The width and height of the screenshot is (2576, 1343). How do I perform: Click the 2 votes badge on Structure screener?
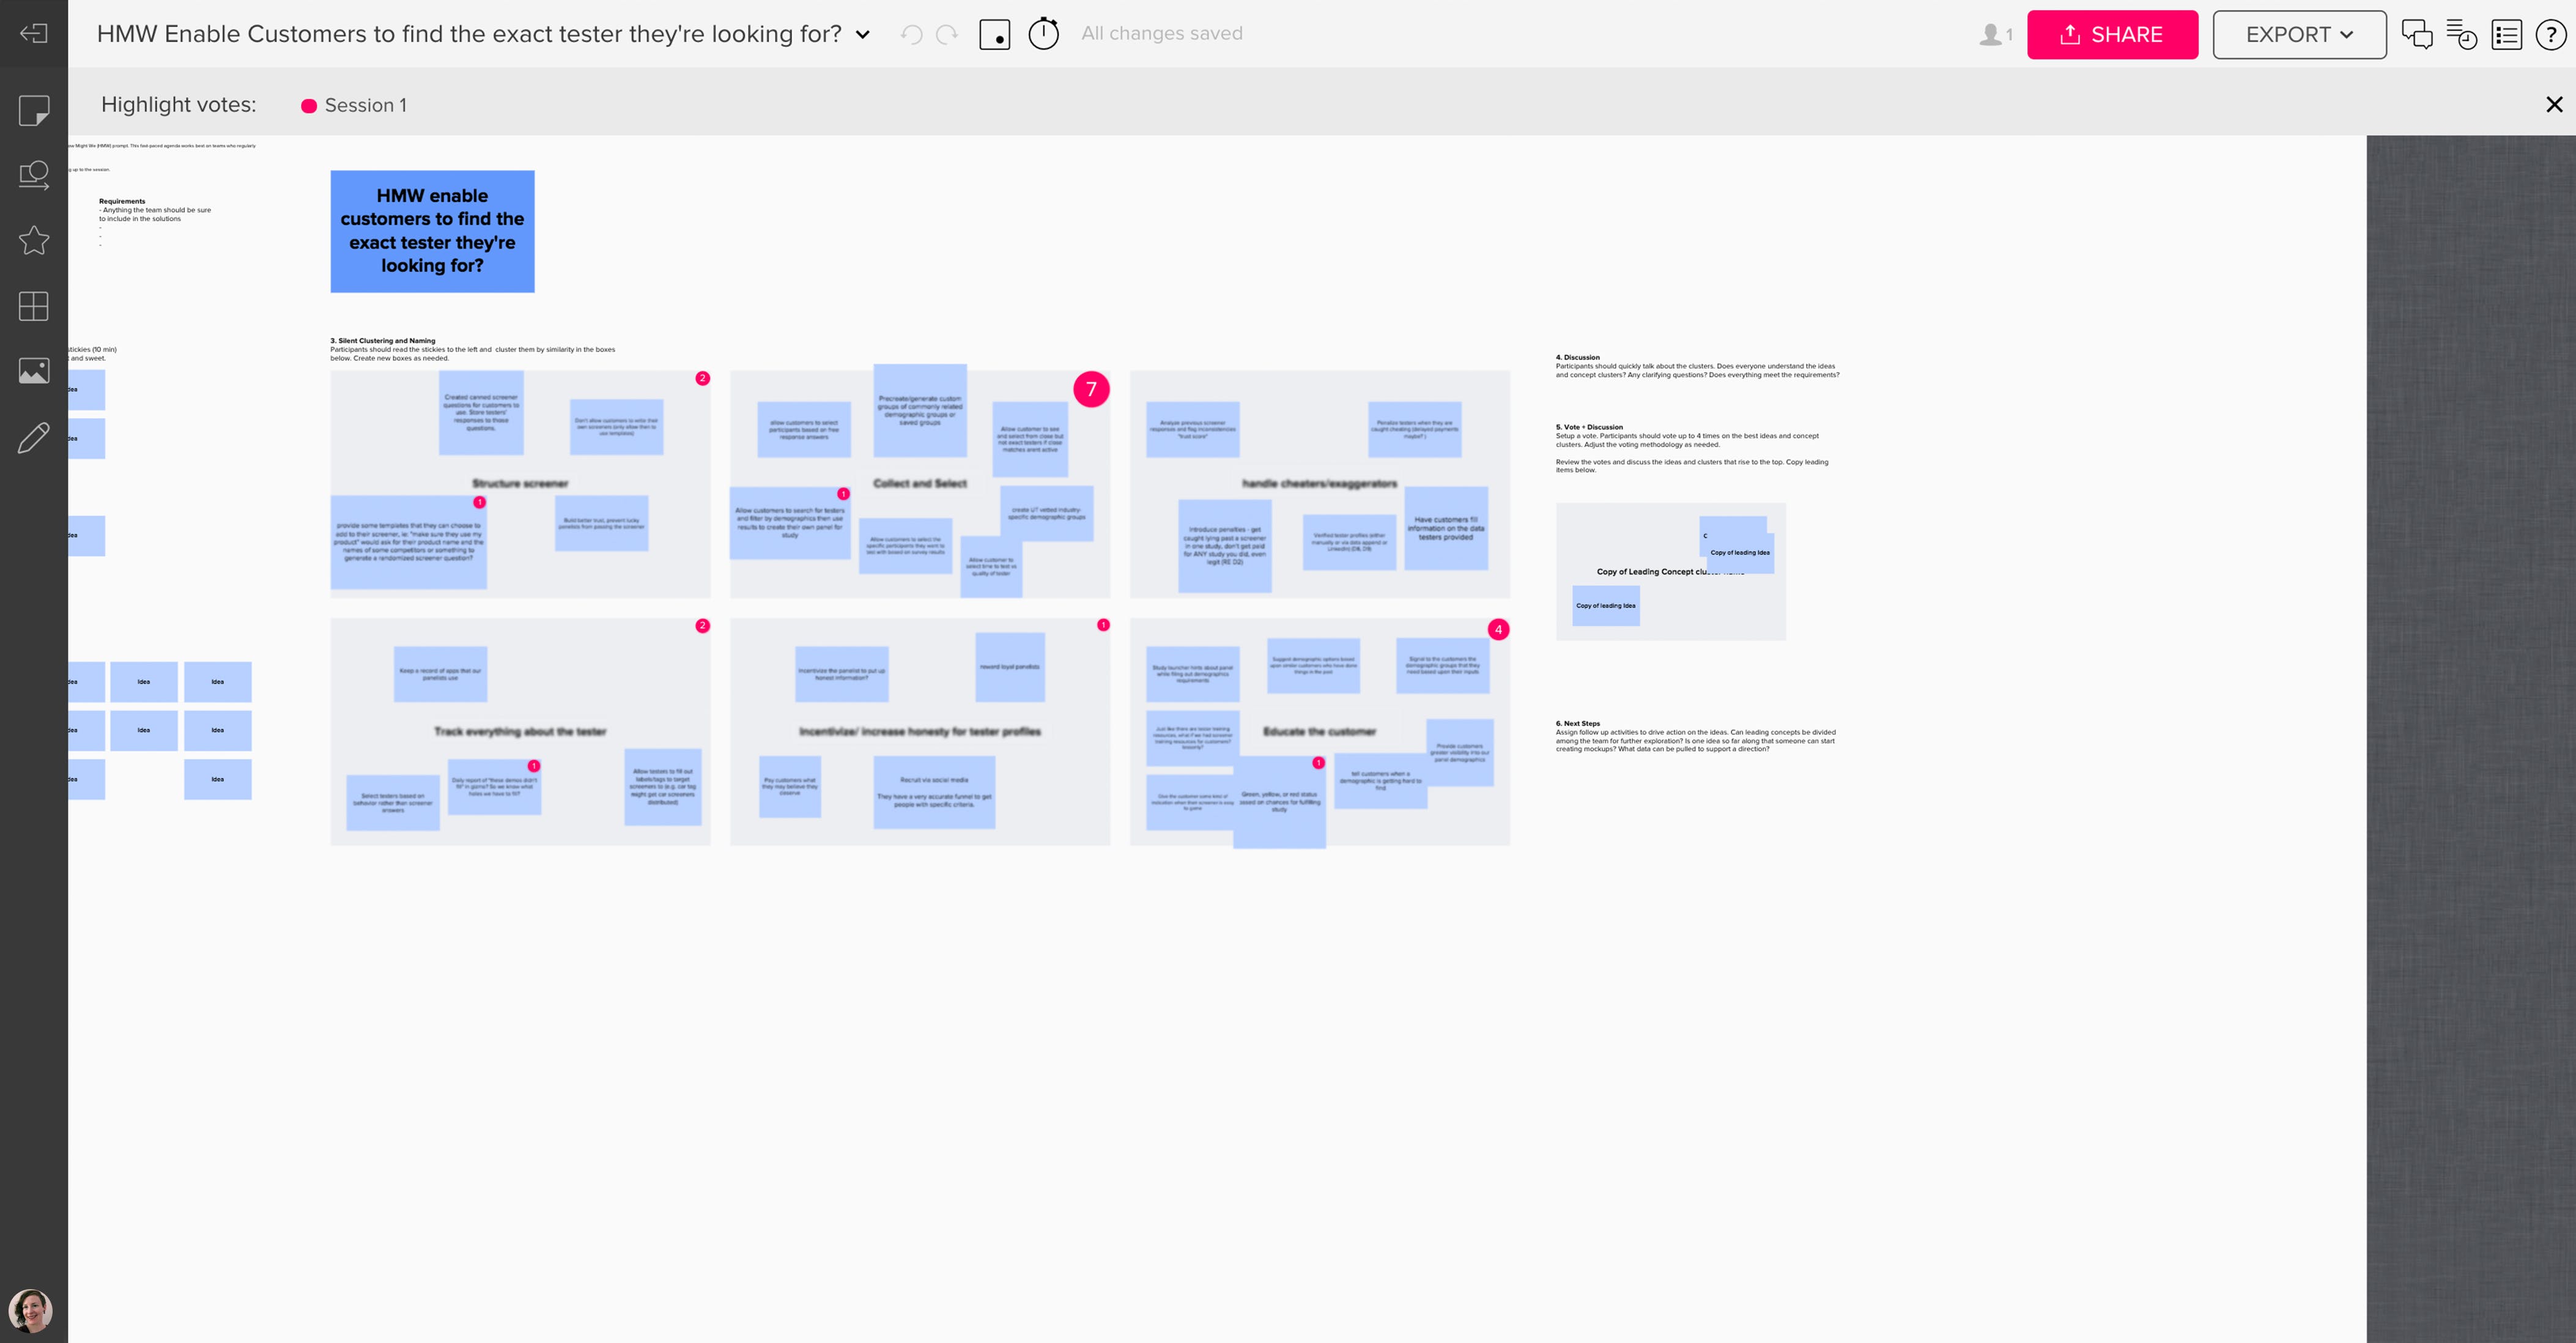[703, 378]
